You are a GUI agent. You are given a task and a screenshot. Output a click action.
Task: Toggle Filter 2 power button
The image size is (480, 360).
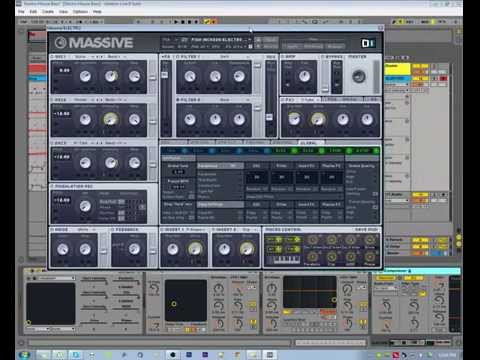point(178,100)
